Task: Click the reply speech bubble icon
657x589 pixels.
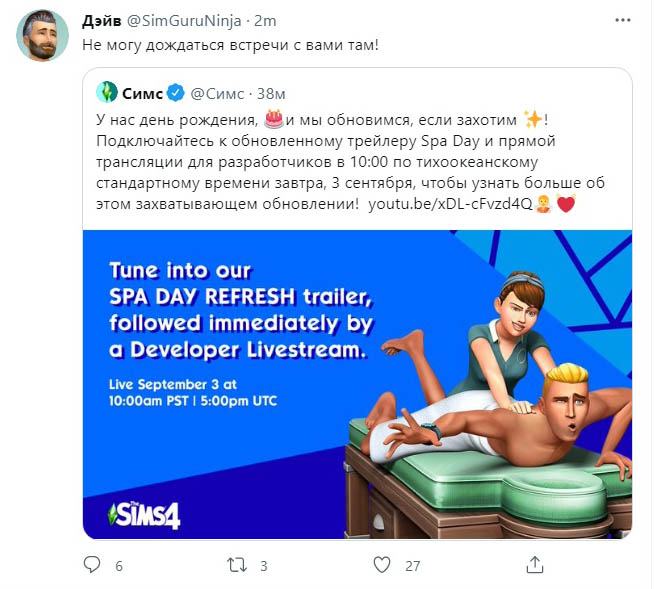Action: pyautogui.click(x=92, y=565)
